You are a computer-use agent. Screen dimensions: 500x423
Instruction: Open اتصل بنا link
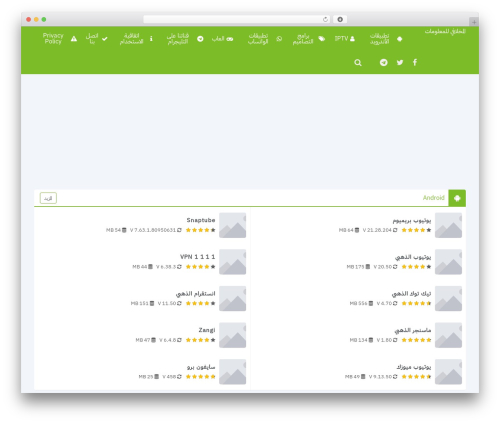pyautogui.click(x=92, y=39)
